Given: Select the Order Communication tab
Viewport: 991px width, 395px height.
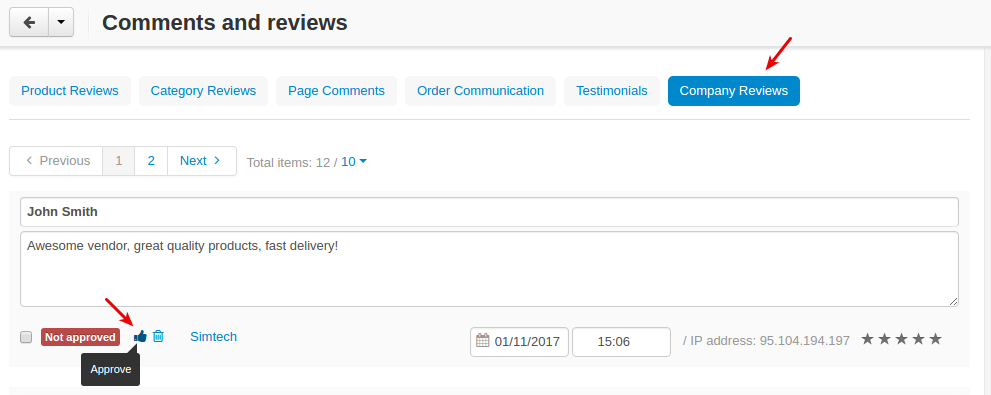Looking at the screenshot, I should click(x=480, y=91).
